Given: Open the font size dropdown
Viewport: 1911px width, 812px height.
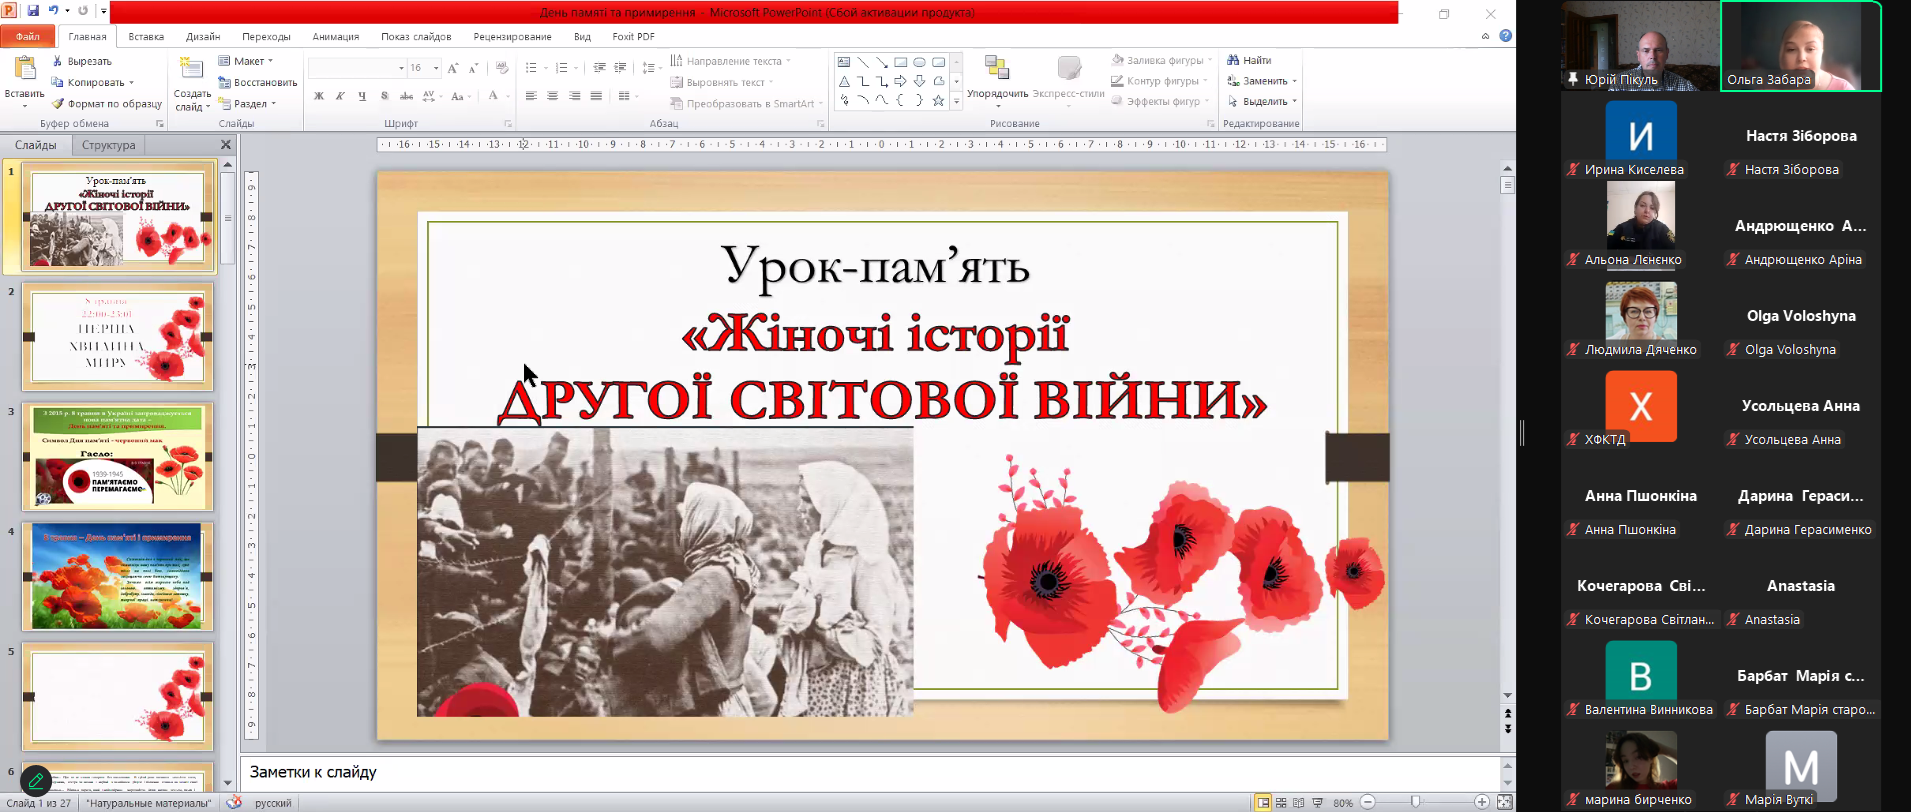Looking at the screenshot, I should (436, 68).
